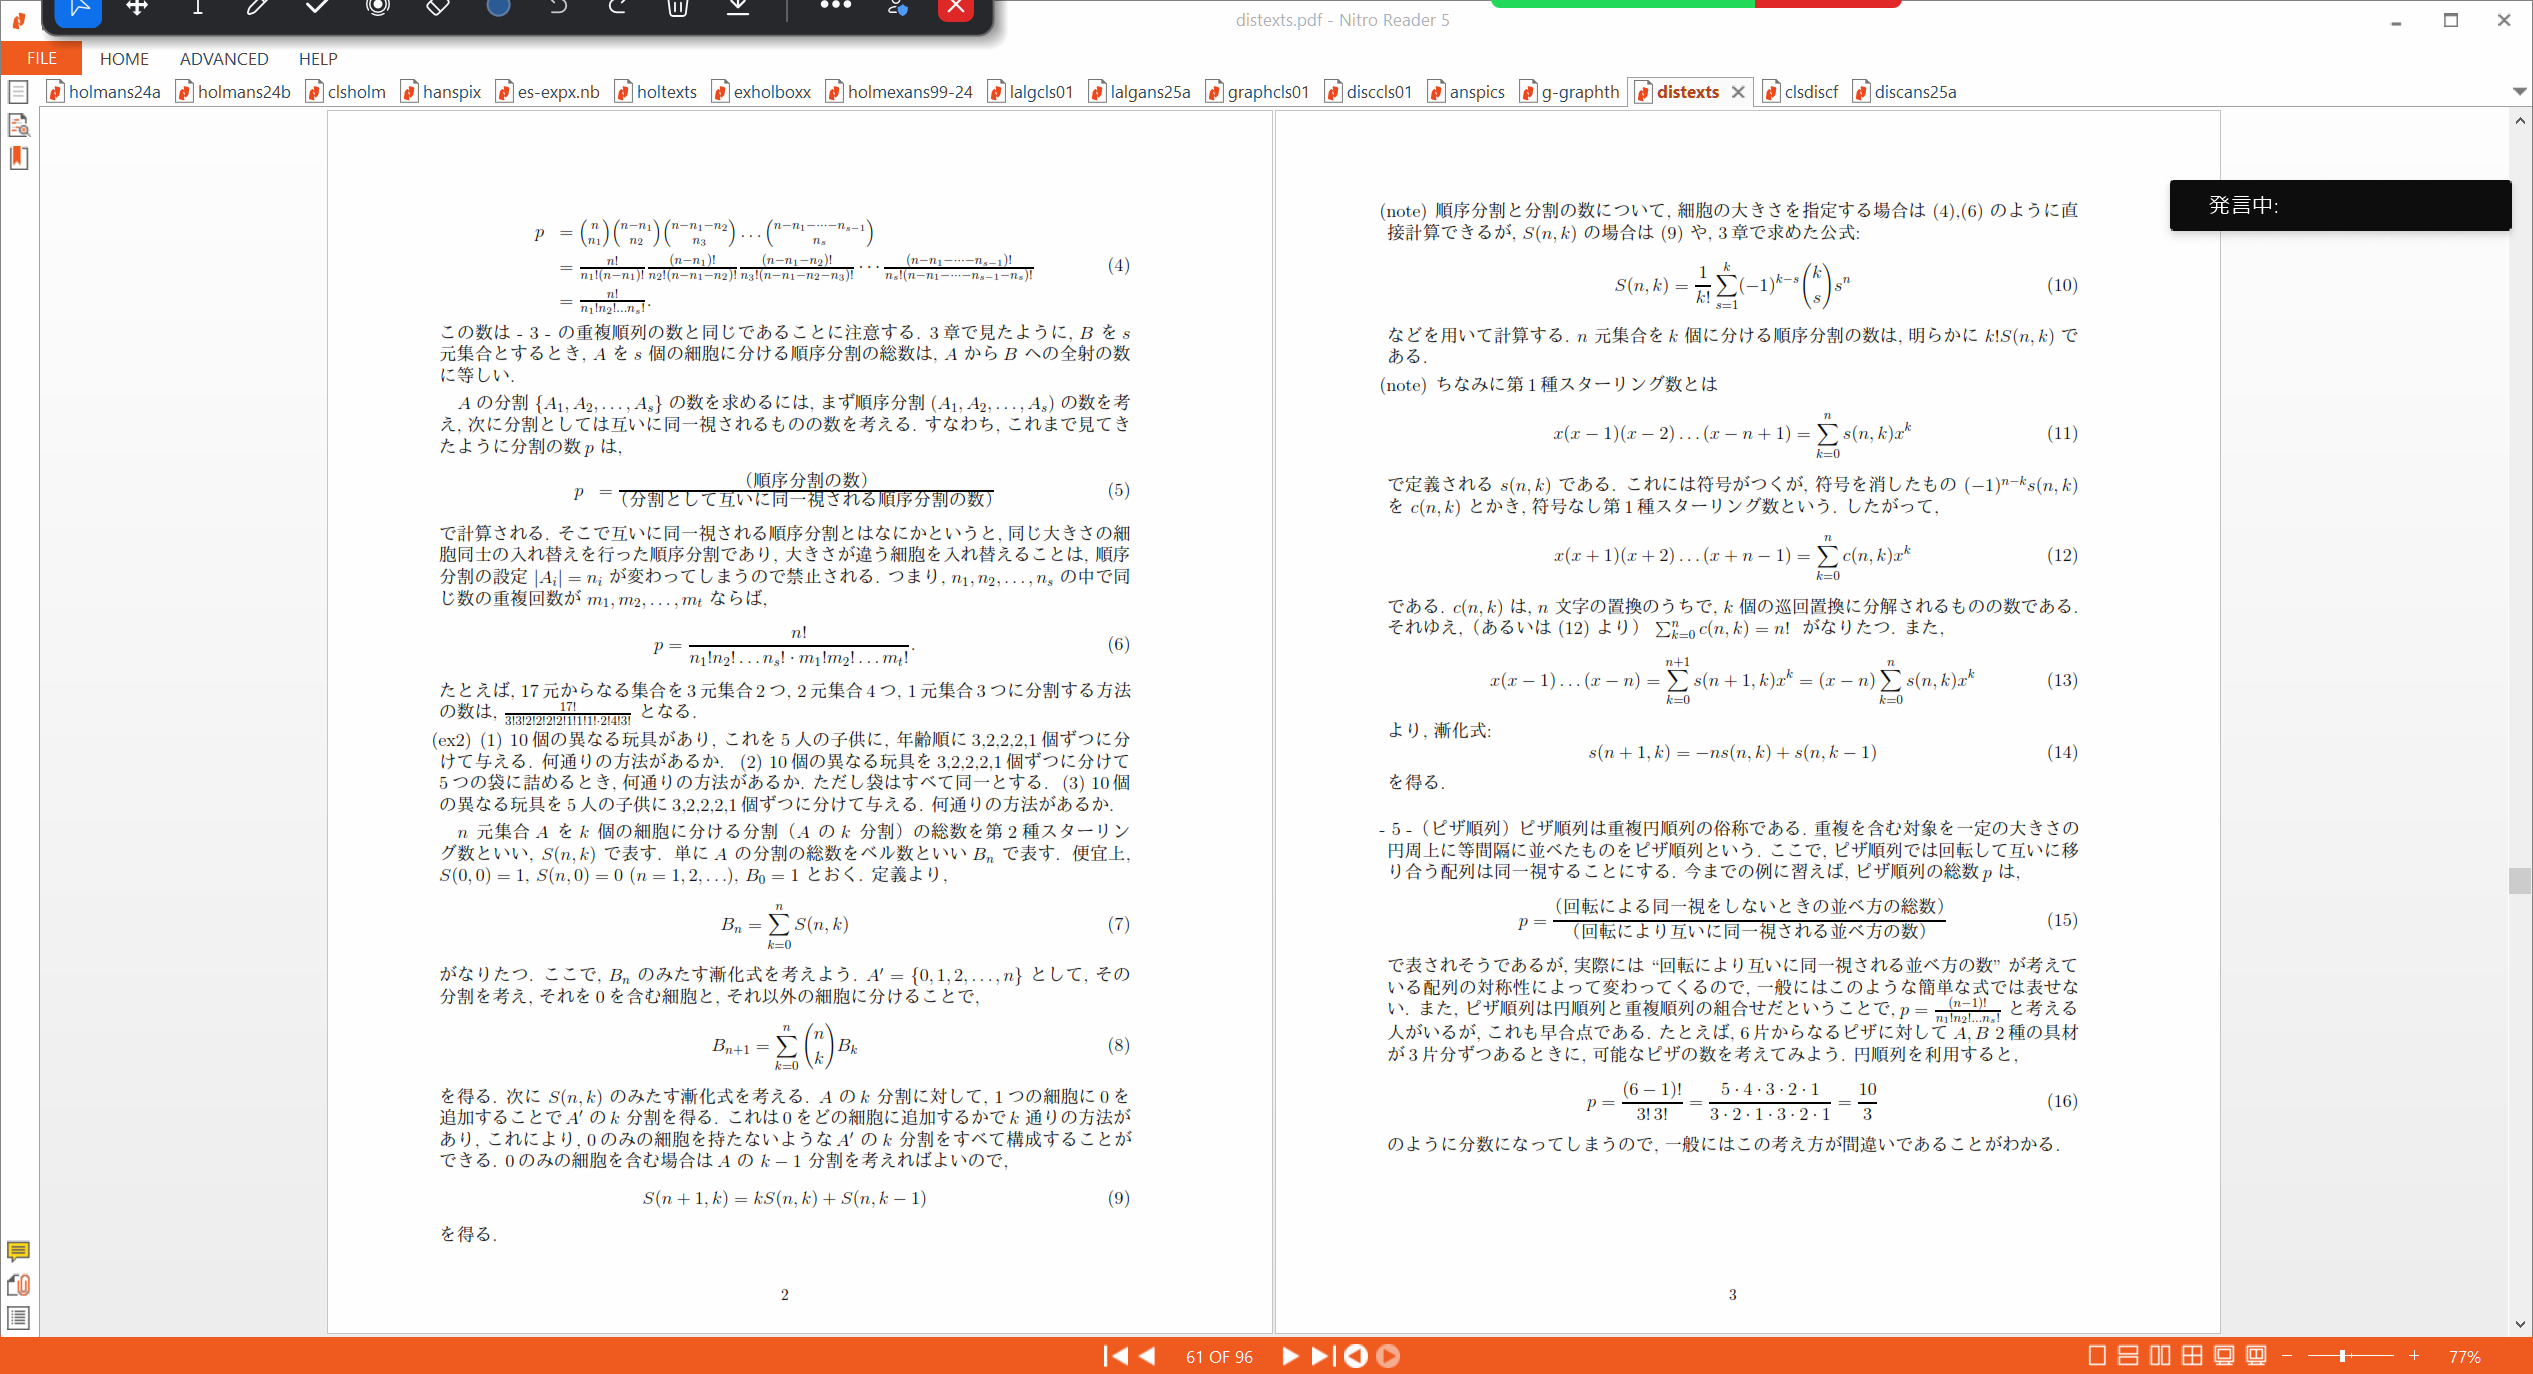2533x1374 pixels.
Task: Open the Output list panel at sidebar bottom
Action: 18,1318
